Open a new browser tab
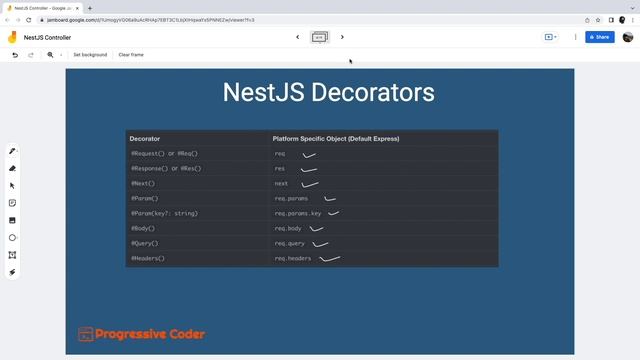This screenshot has width=640, height=360. tap(90, 8)
